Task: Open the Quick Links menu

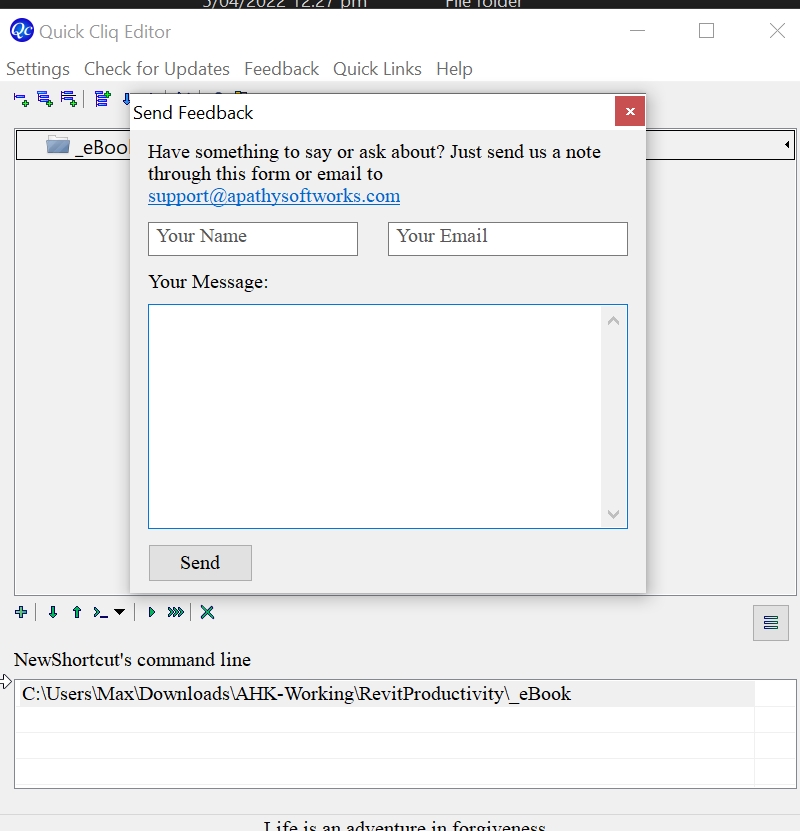Action: pyautogui.click(x=377, y=69)
